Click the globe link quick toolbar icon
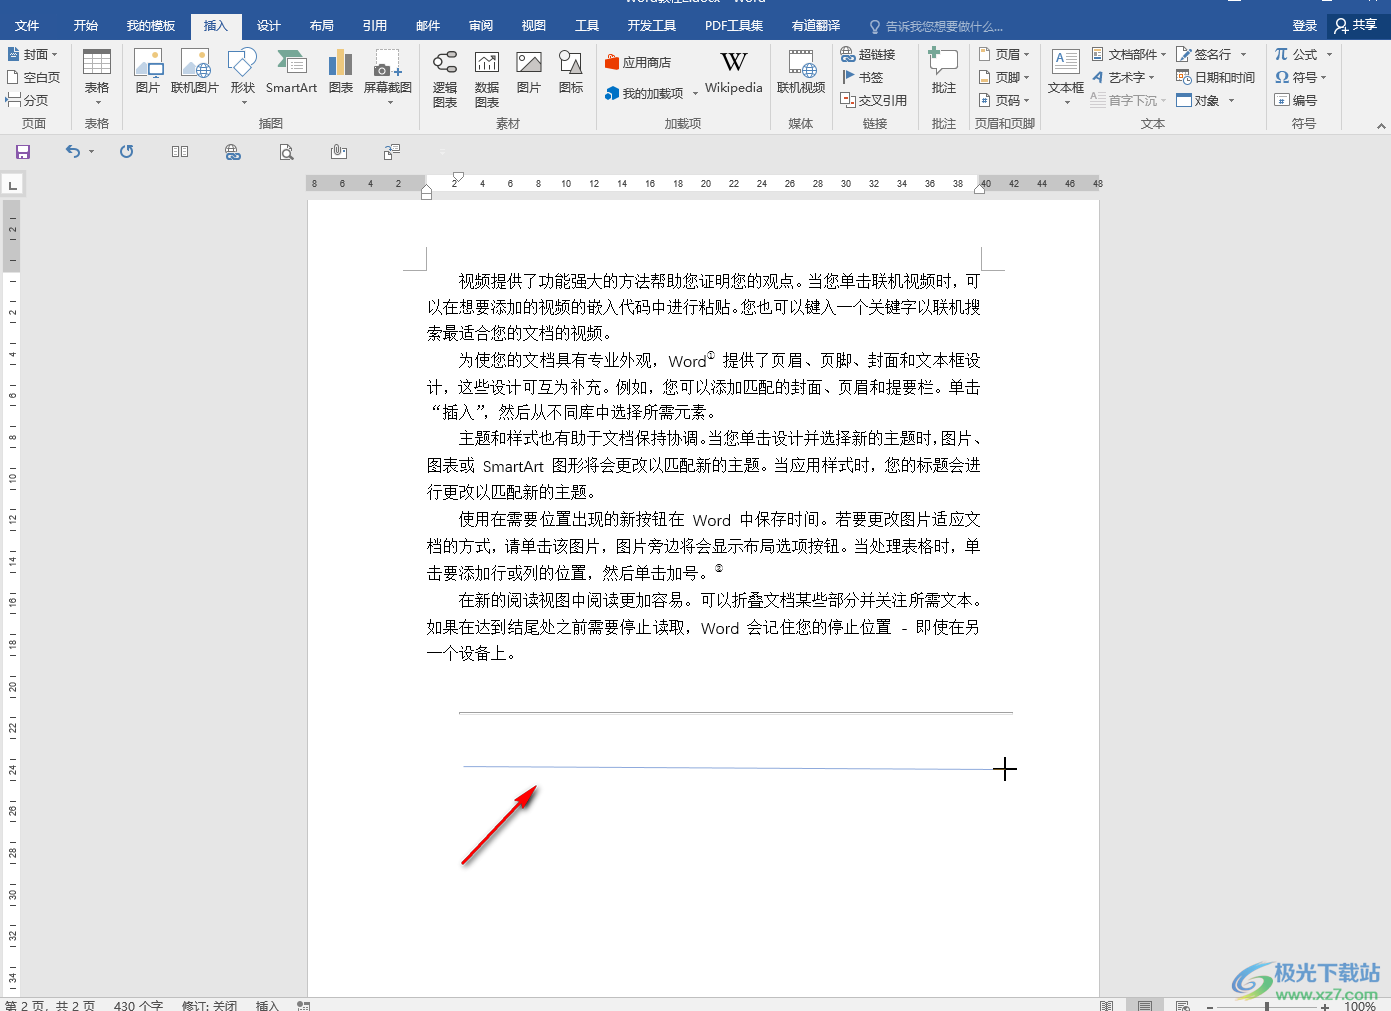1391x1011 pixels. (x=233, y=152)
